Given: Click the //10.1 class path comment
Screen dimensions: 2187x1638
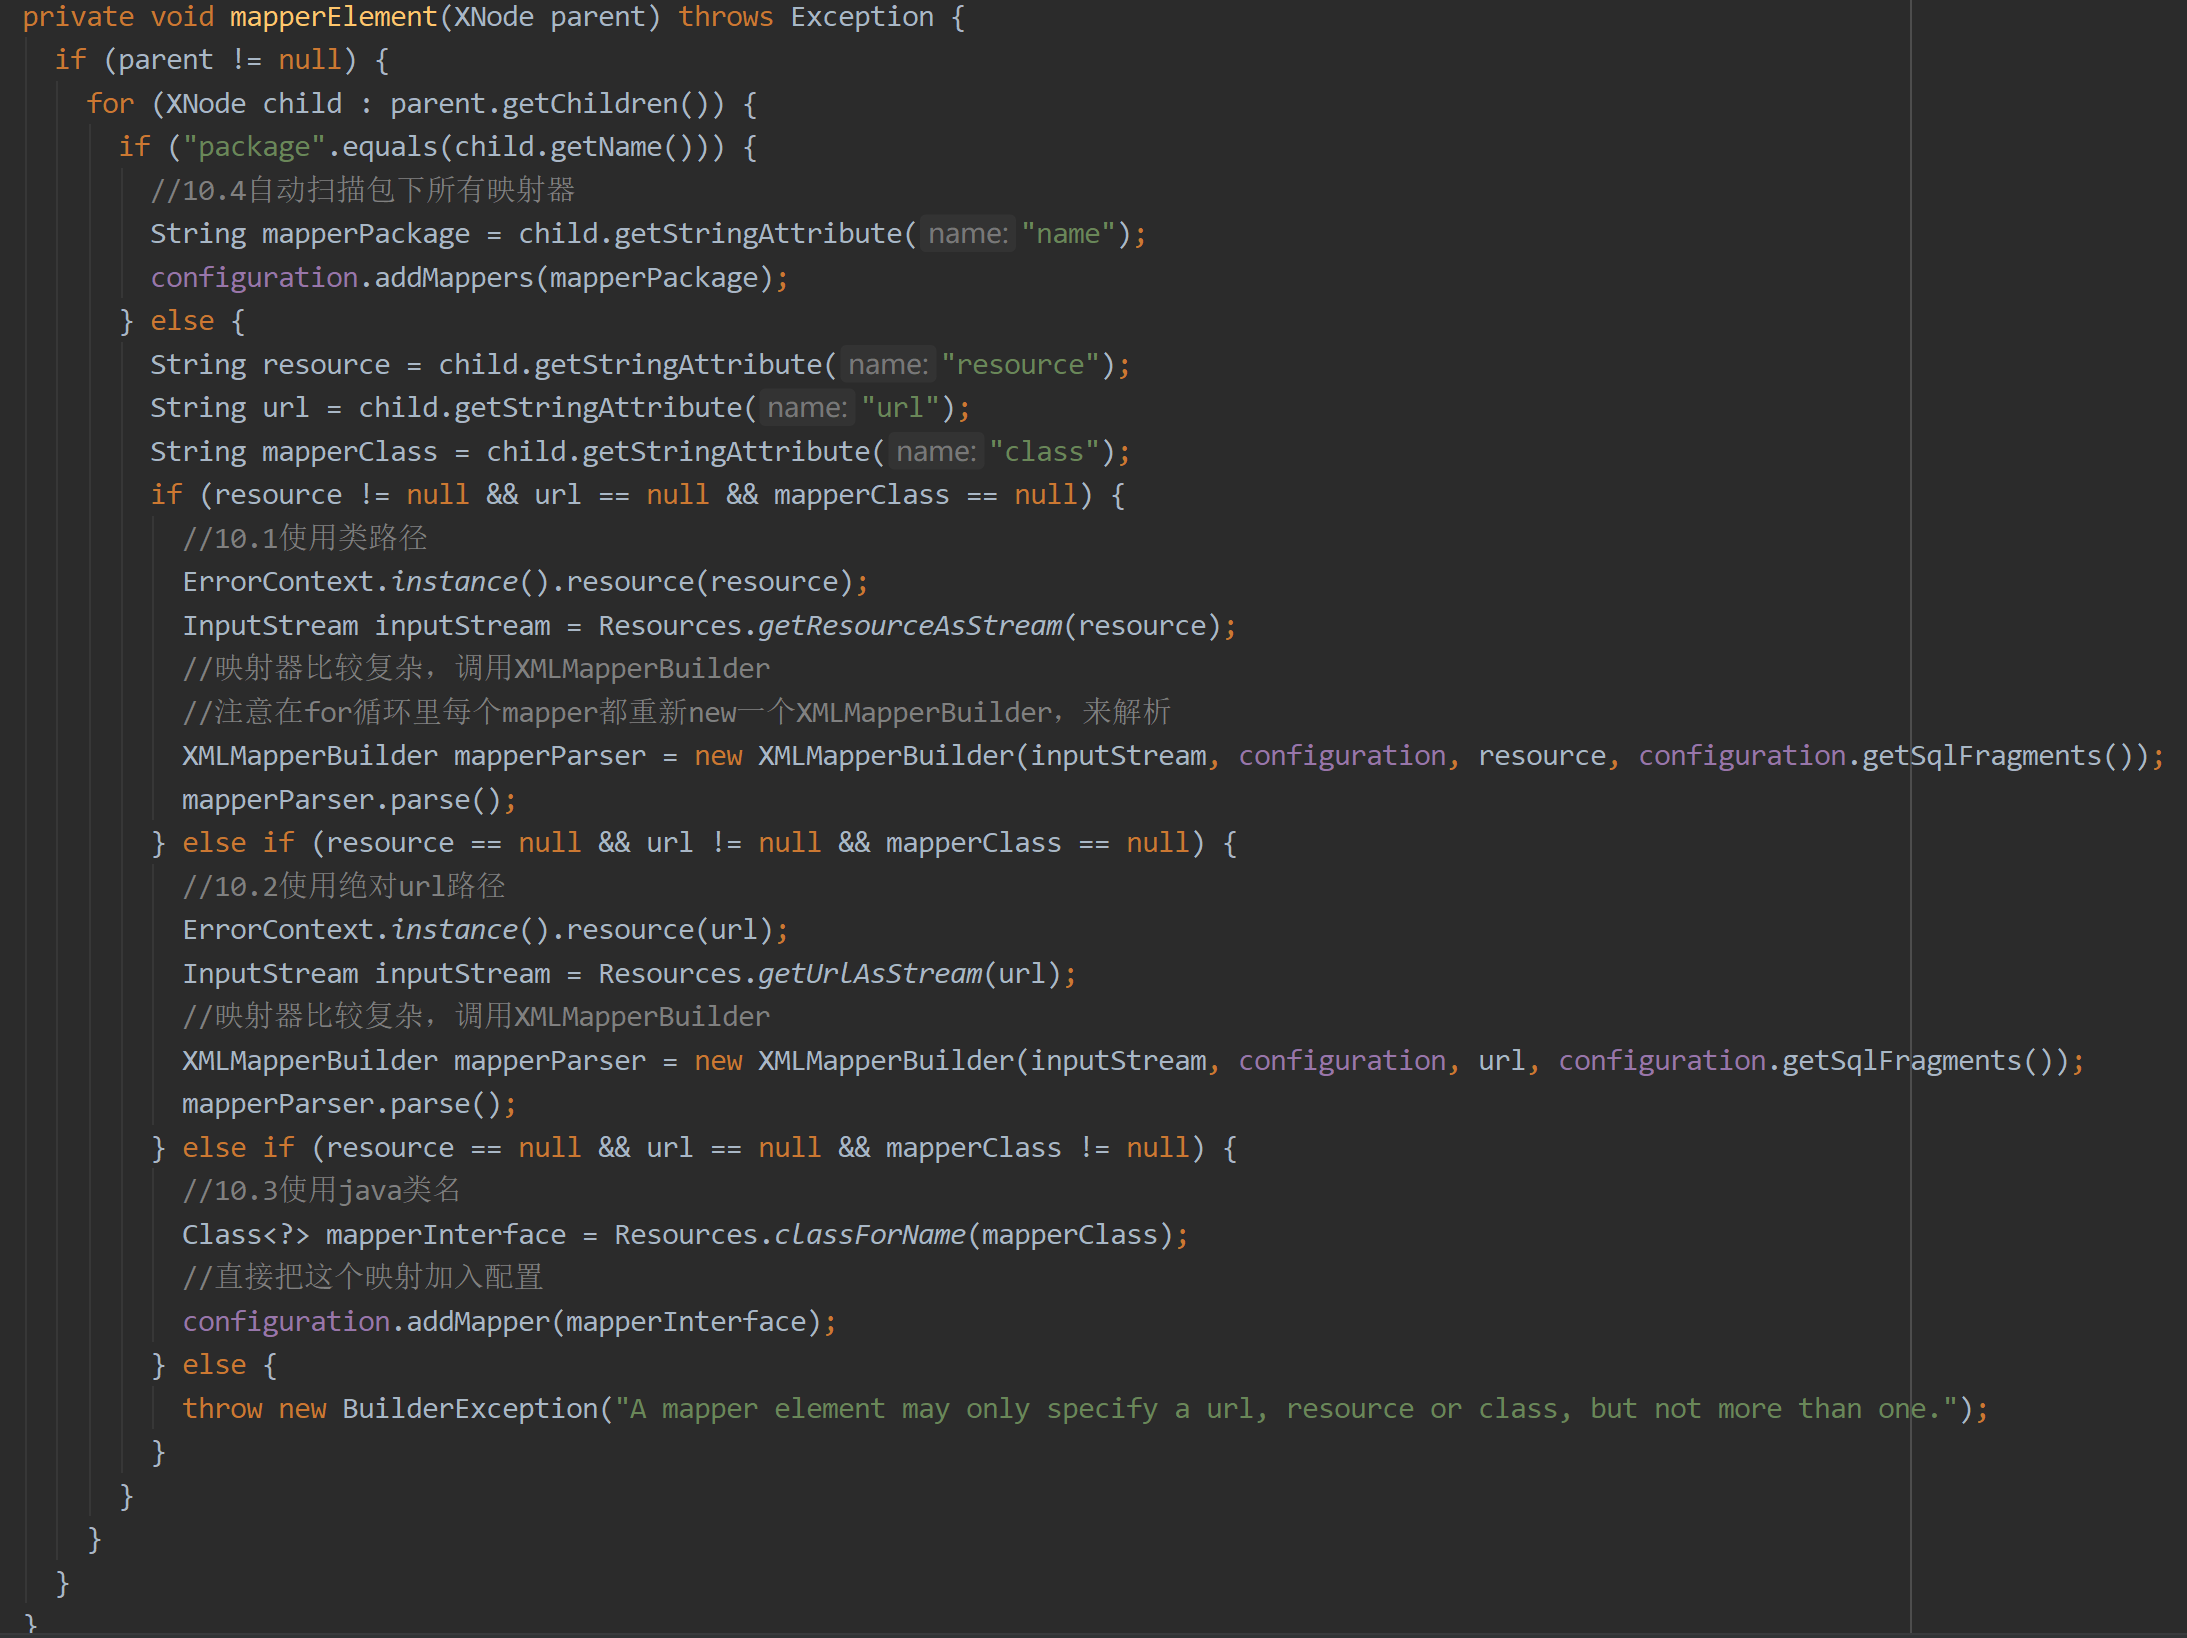Looking at the screenshot, I should [x=304, y=539].
